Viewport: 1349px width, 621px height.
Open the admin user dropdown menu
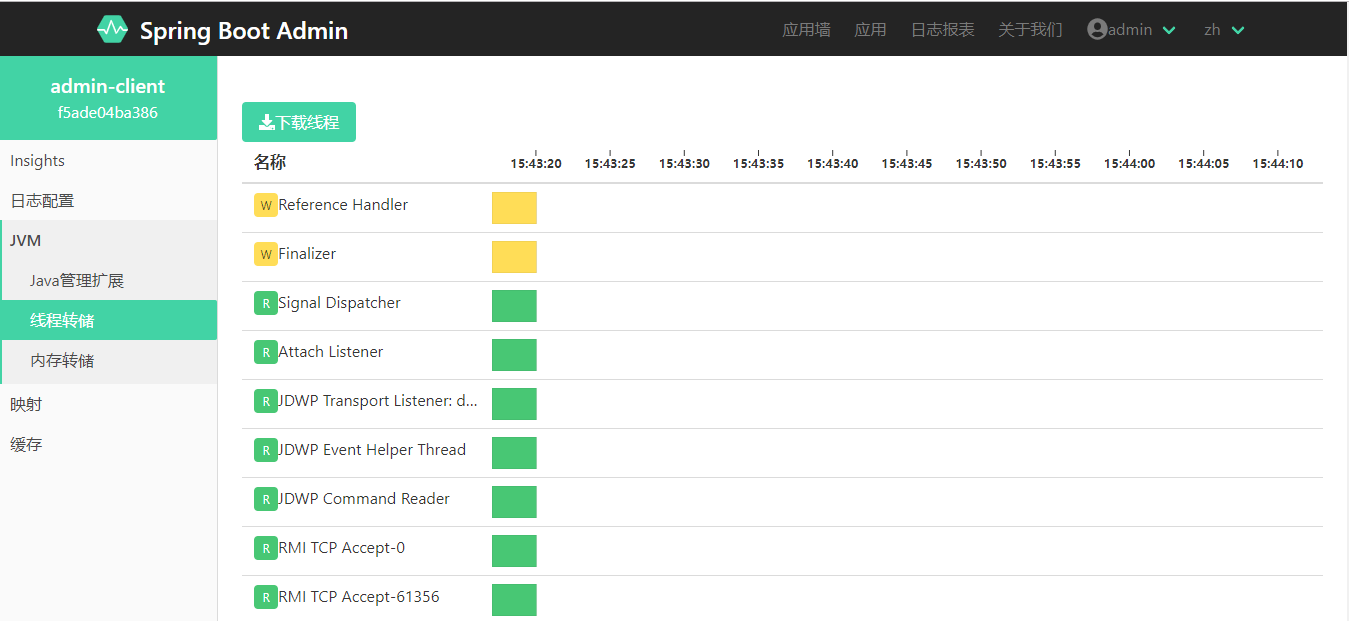coord(1132,30)
